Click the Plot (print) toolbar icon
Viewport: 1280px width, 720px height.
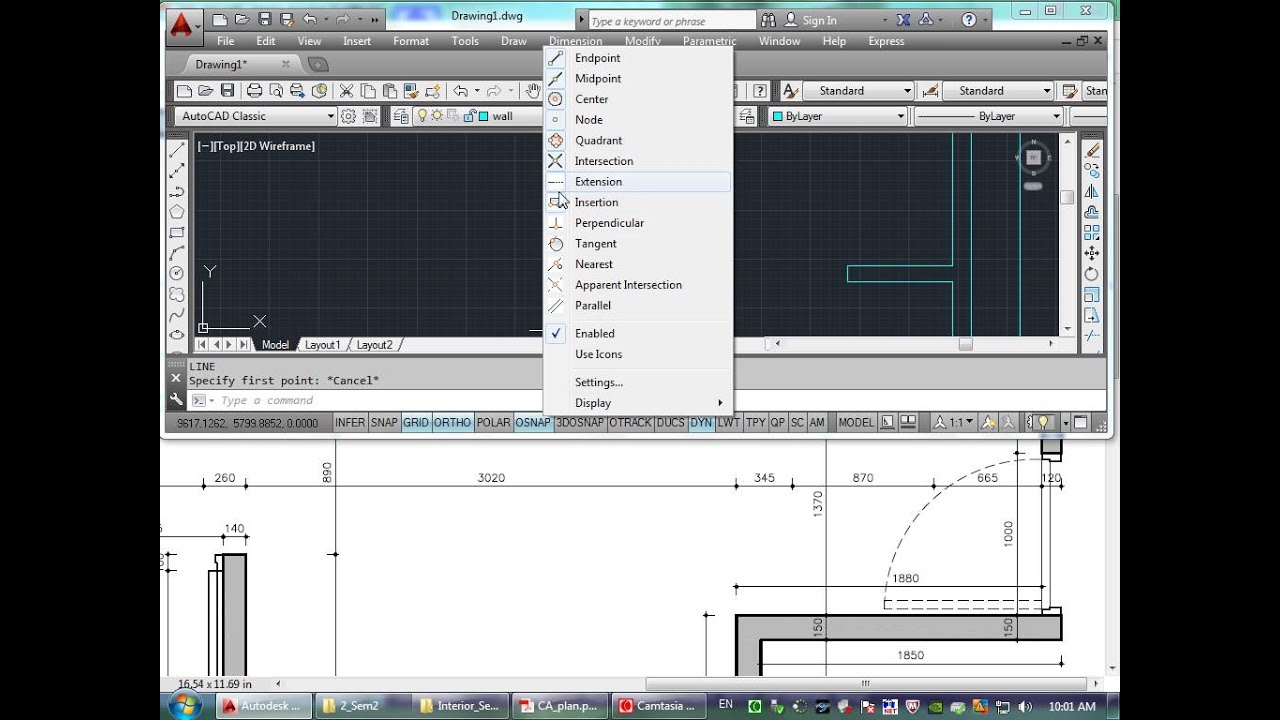(254, 90)
